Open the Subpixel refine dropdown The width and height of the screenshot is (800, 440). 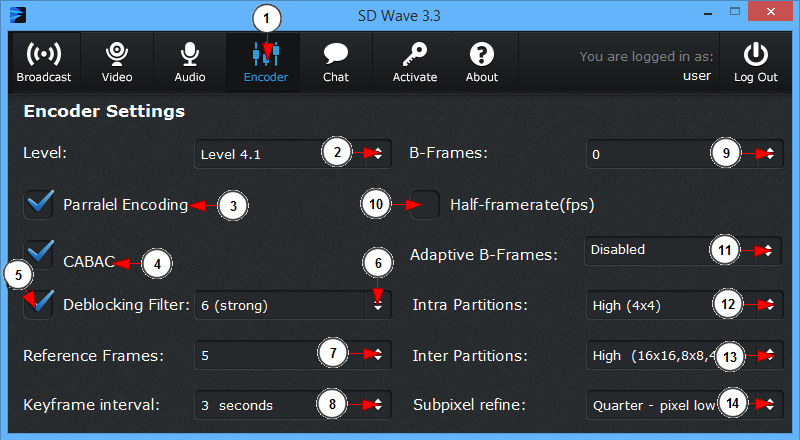[685, 405]
